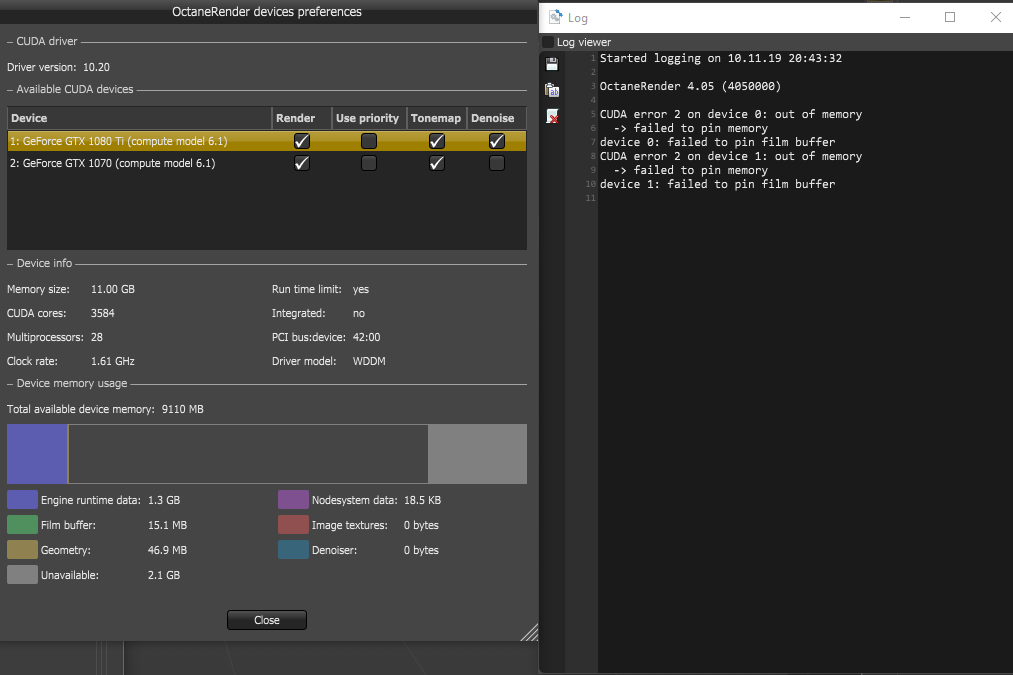This screenshot has width=1013, height=675.
Task: Click the teal Denoiser color swatch
Action: [293, 550]
